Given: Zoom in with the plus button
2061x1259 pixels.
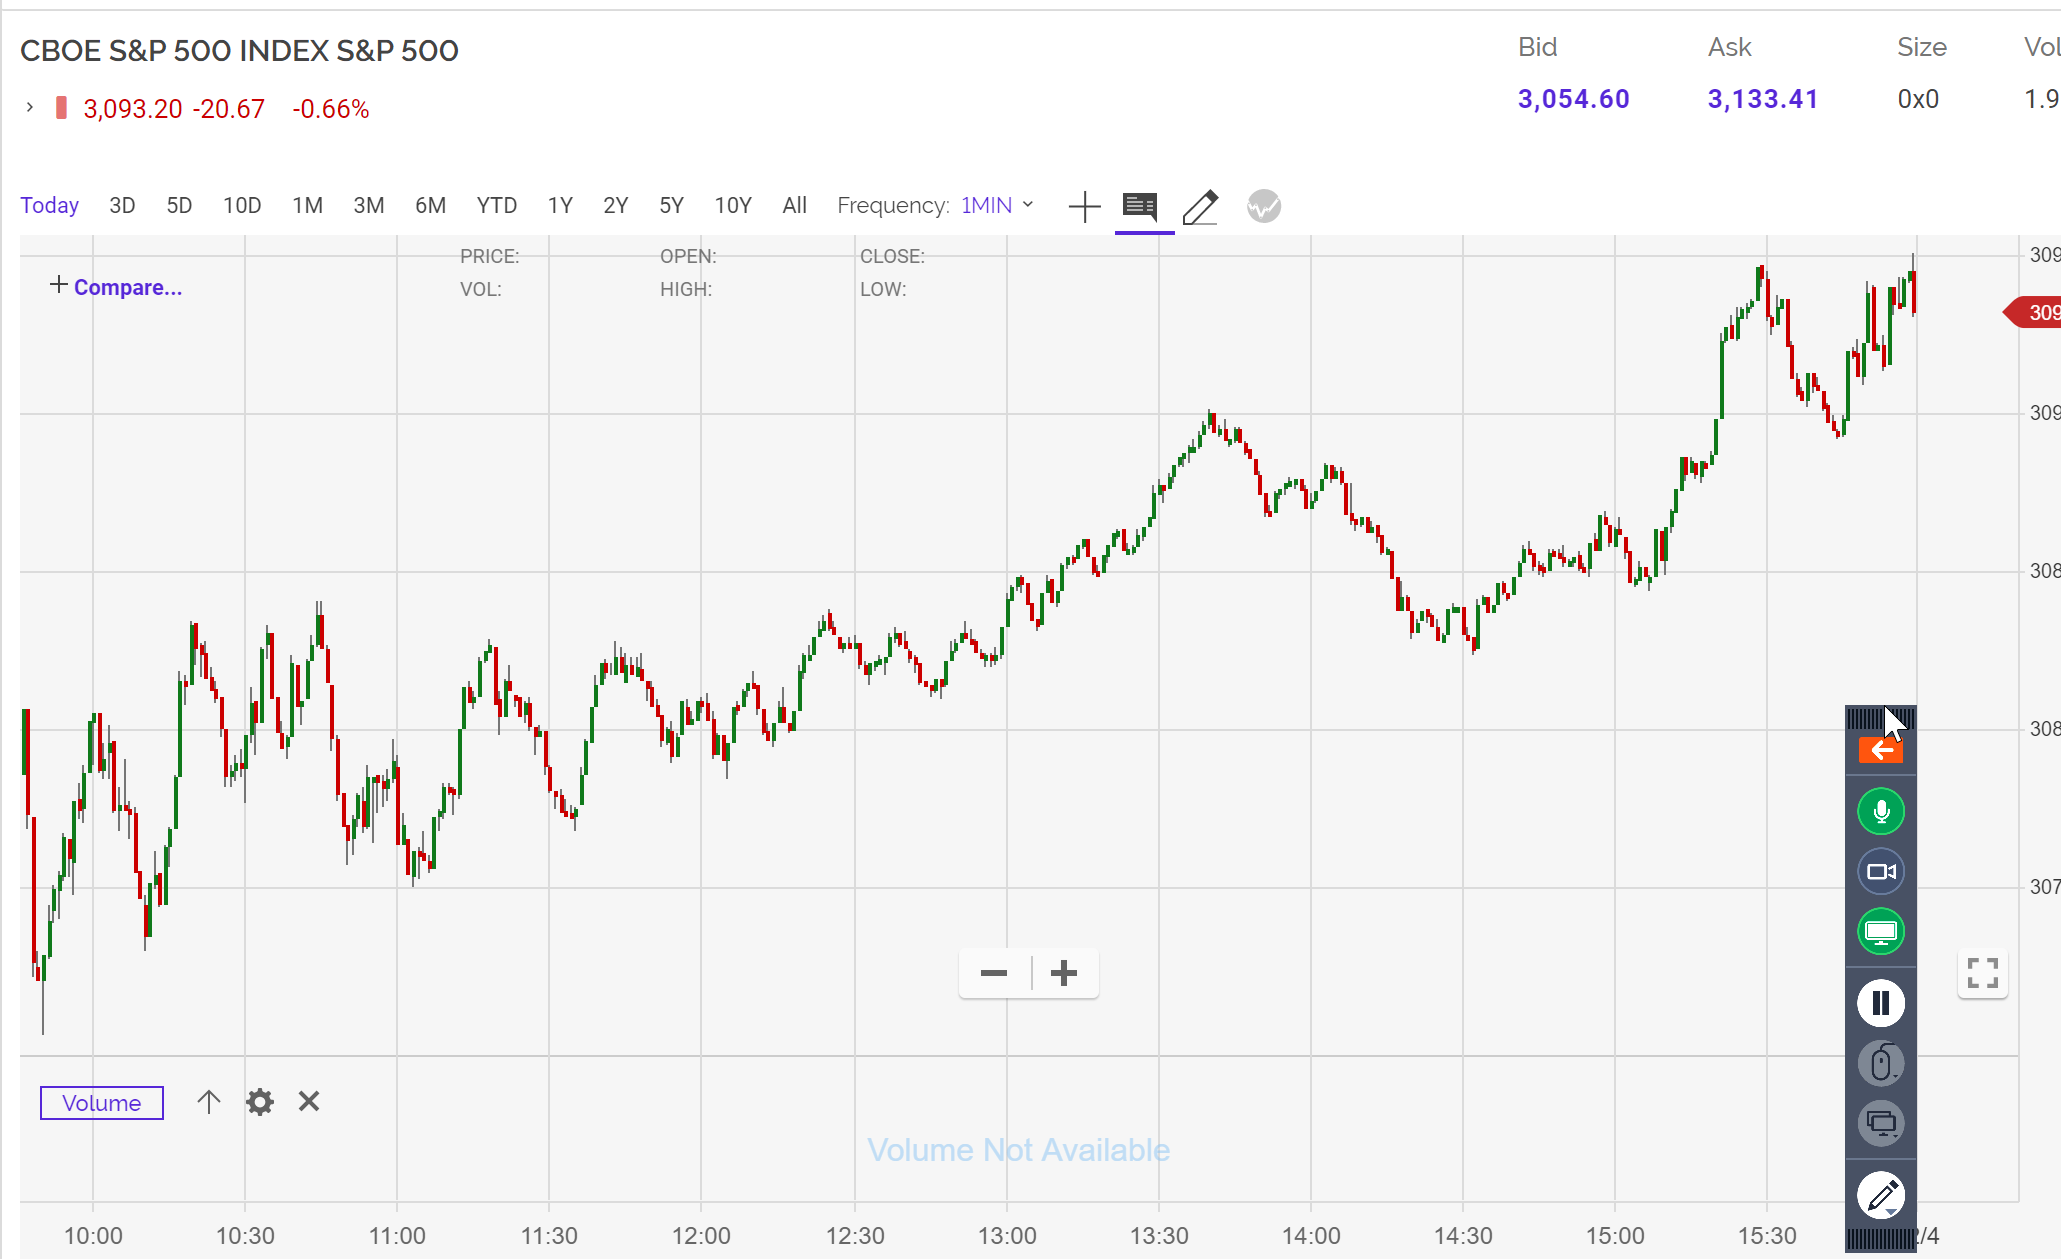Looking at the screenshot, I should 1064,973.
